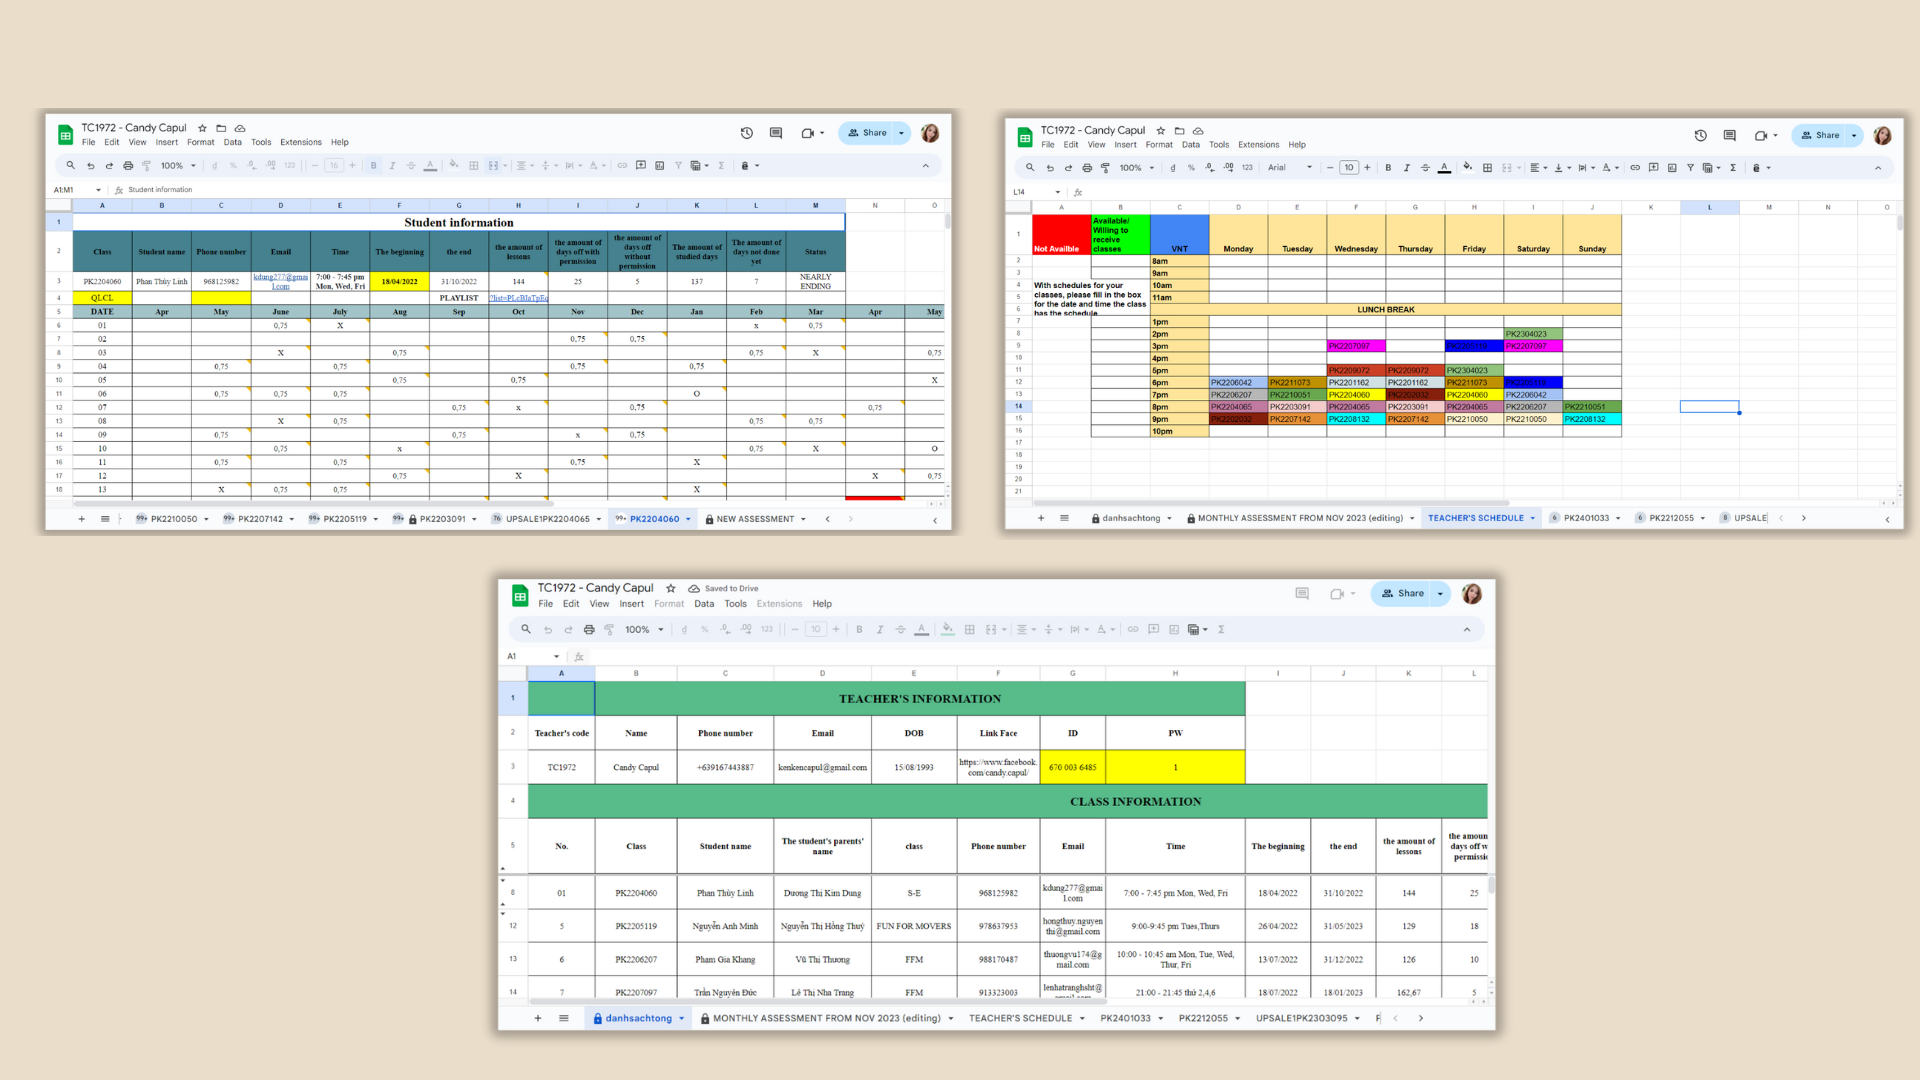Toggle italic in the top-right window toolbar
This screenshot has height=1080, width=1920.
pyautogui.click(x=1406, y=168)
